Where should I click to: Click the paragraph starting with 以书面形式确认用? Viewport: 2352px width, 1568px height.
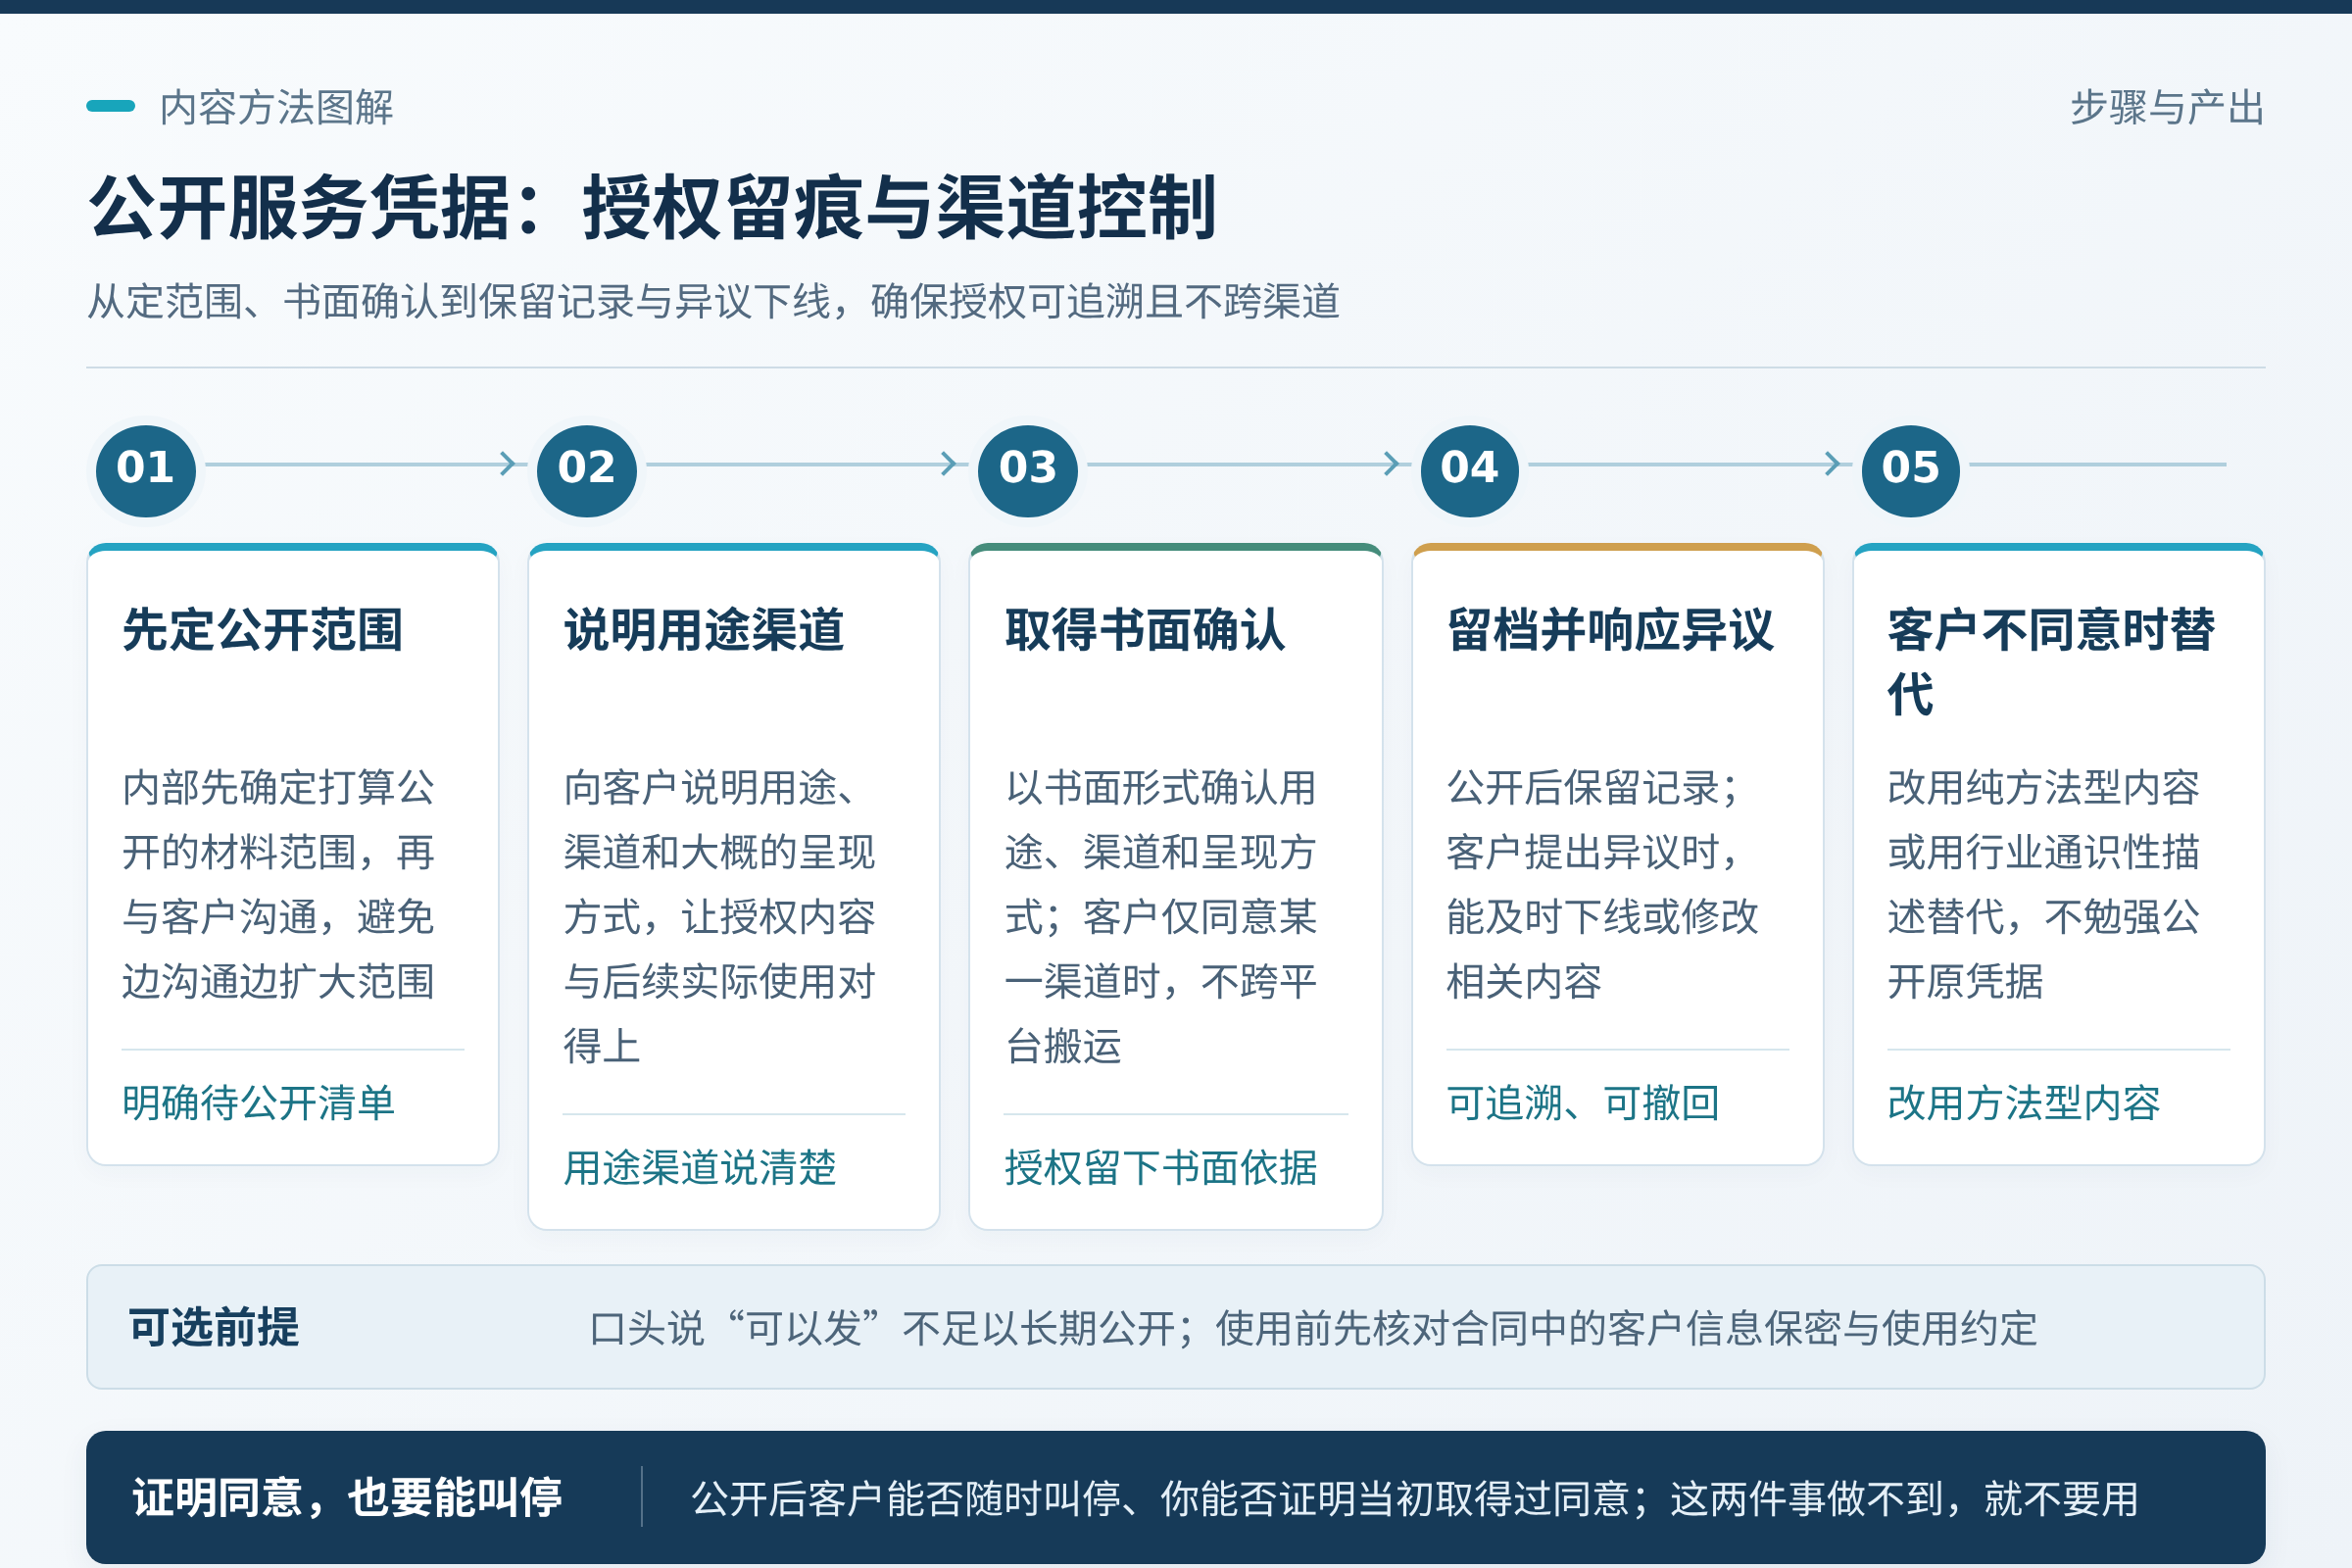(x=1161, y=917)
